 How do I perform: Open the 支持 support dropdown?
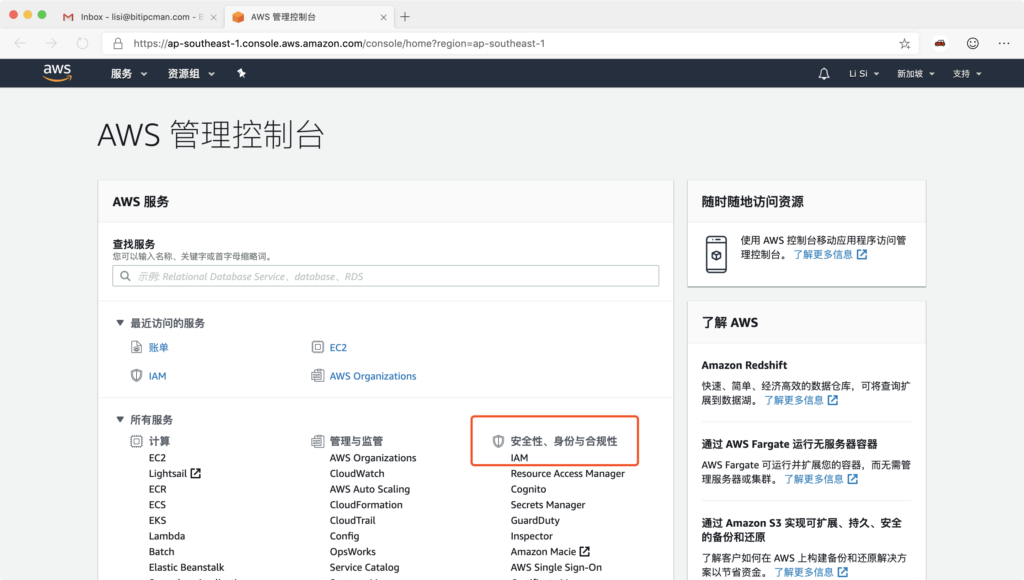pyautogui.click(x=967, y=74)
